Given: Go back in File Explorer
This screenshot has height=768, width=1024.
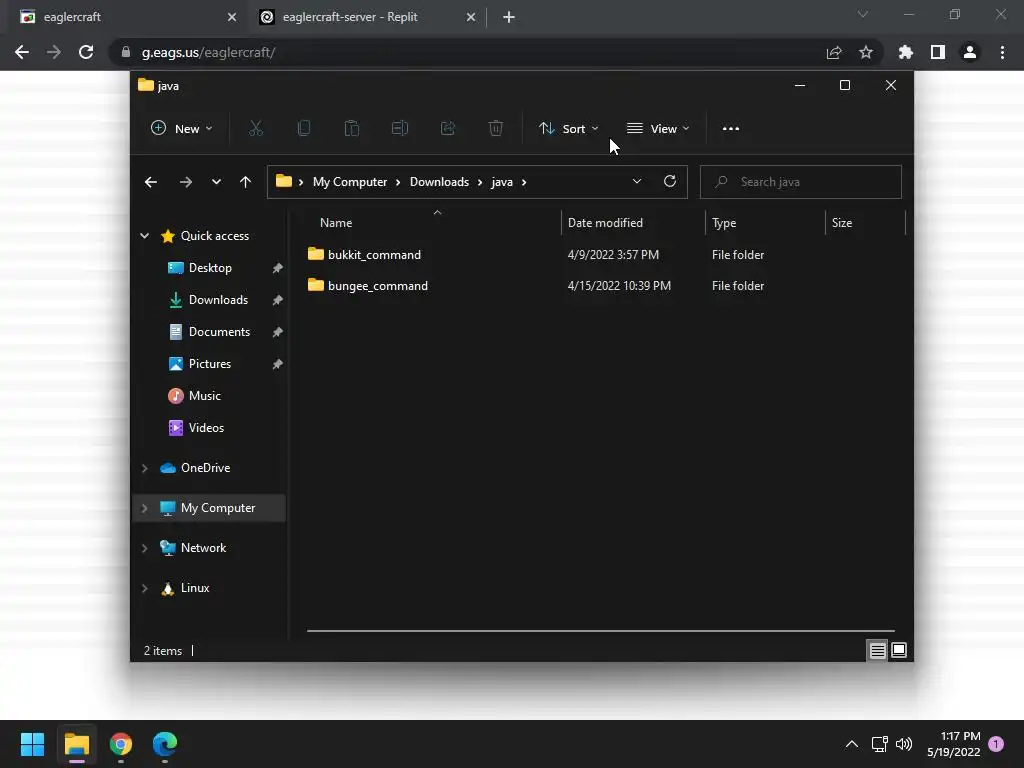Looking at the screenshot, I should (151, 182).
